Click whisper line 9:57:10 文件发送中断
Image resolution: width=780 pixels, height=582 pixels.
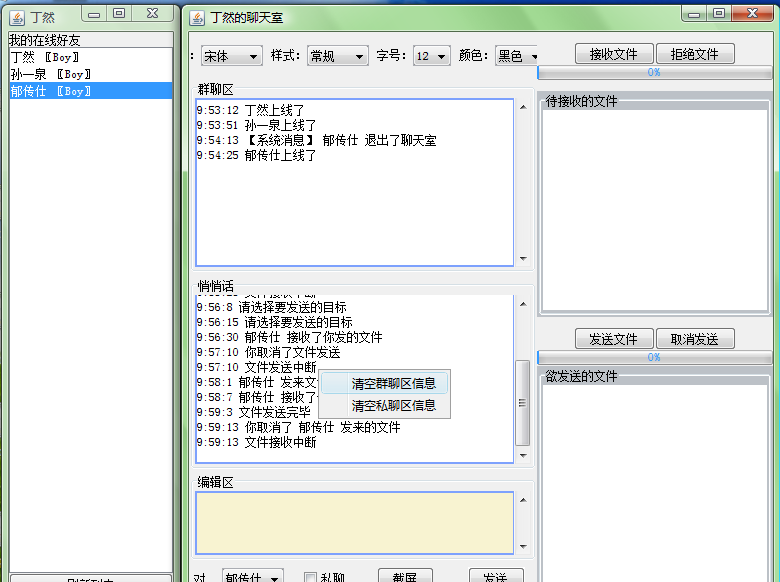pos(256,367)
